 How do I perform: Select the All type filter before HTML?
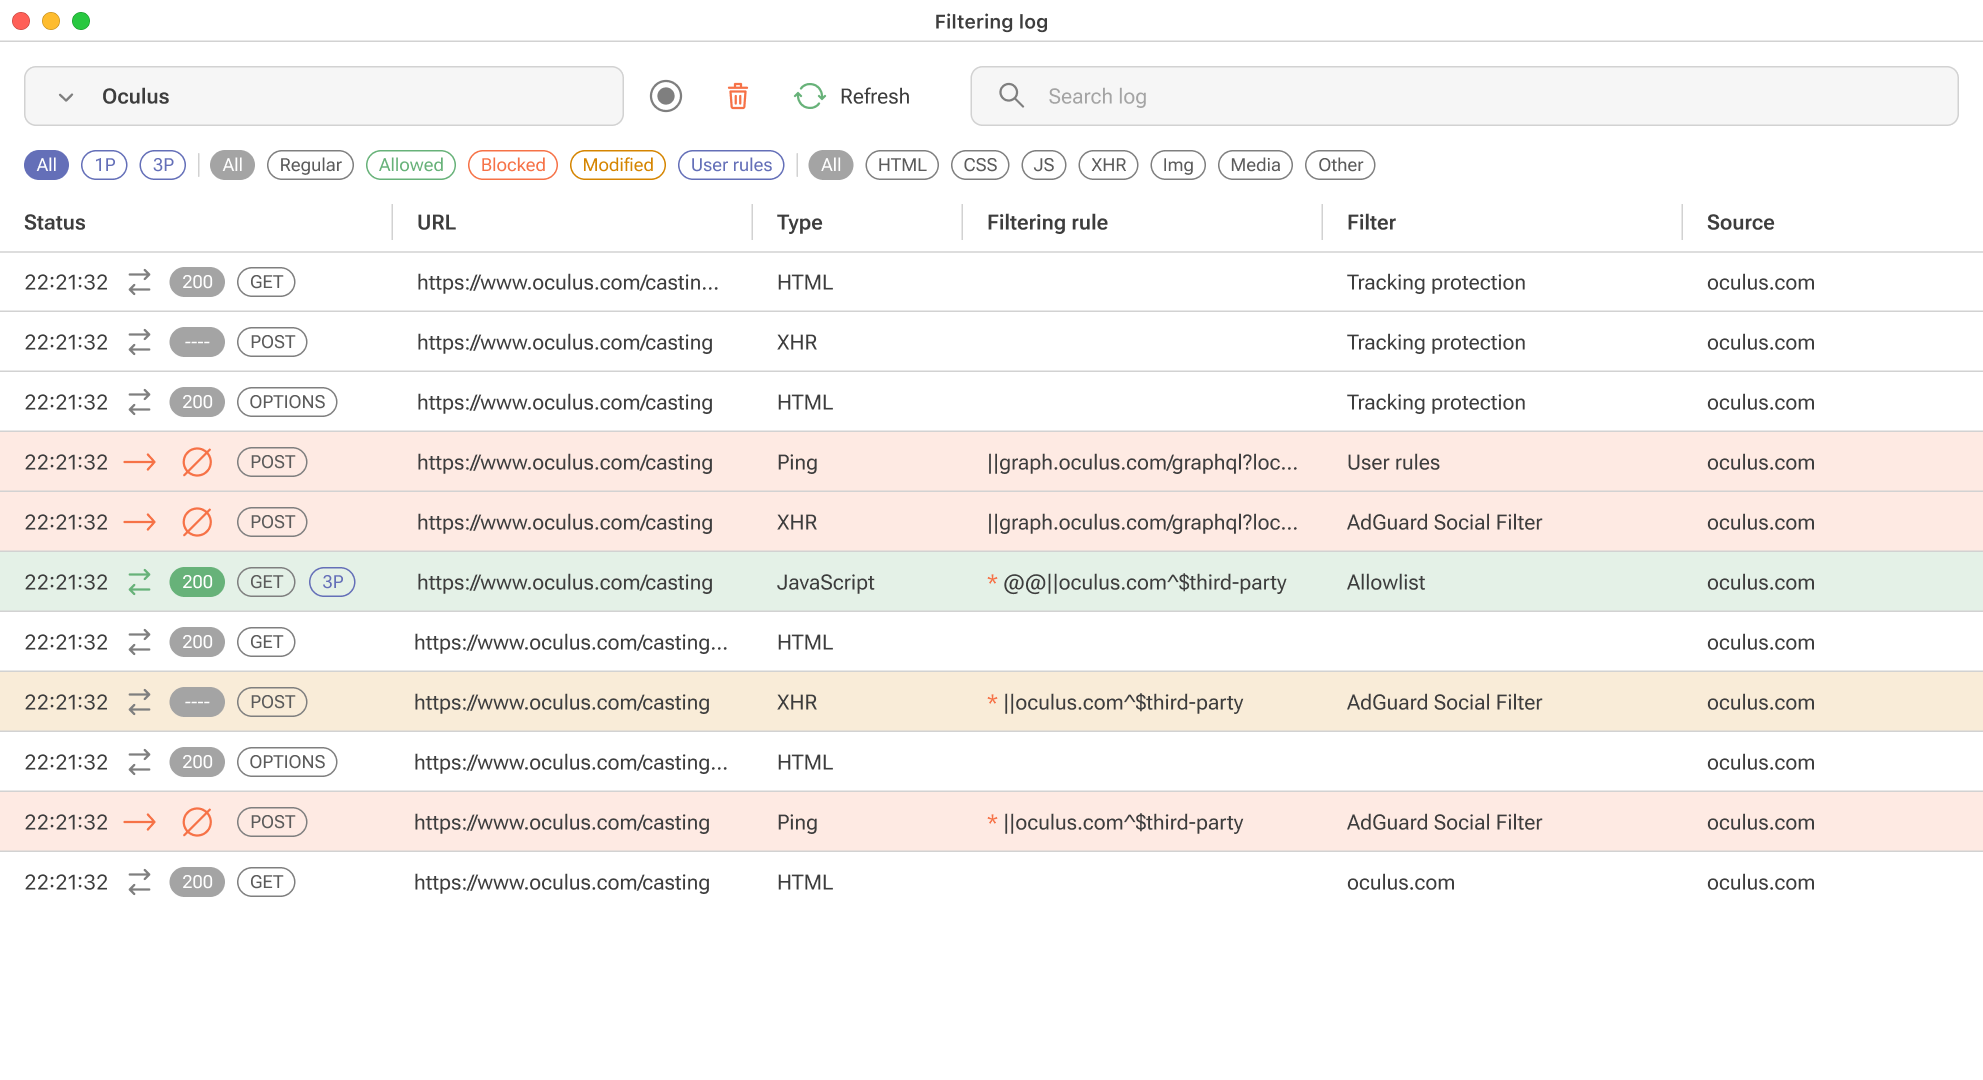[x=831, y=165]
